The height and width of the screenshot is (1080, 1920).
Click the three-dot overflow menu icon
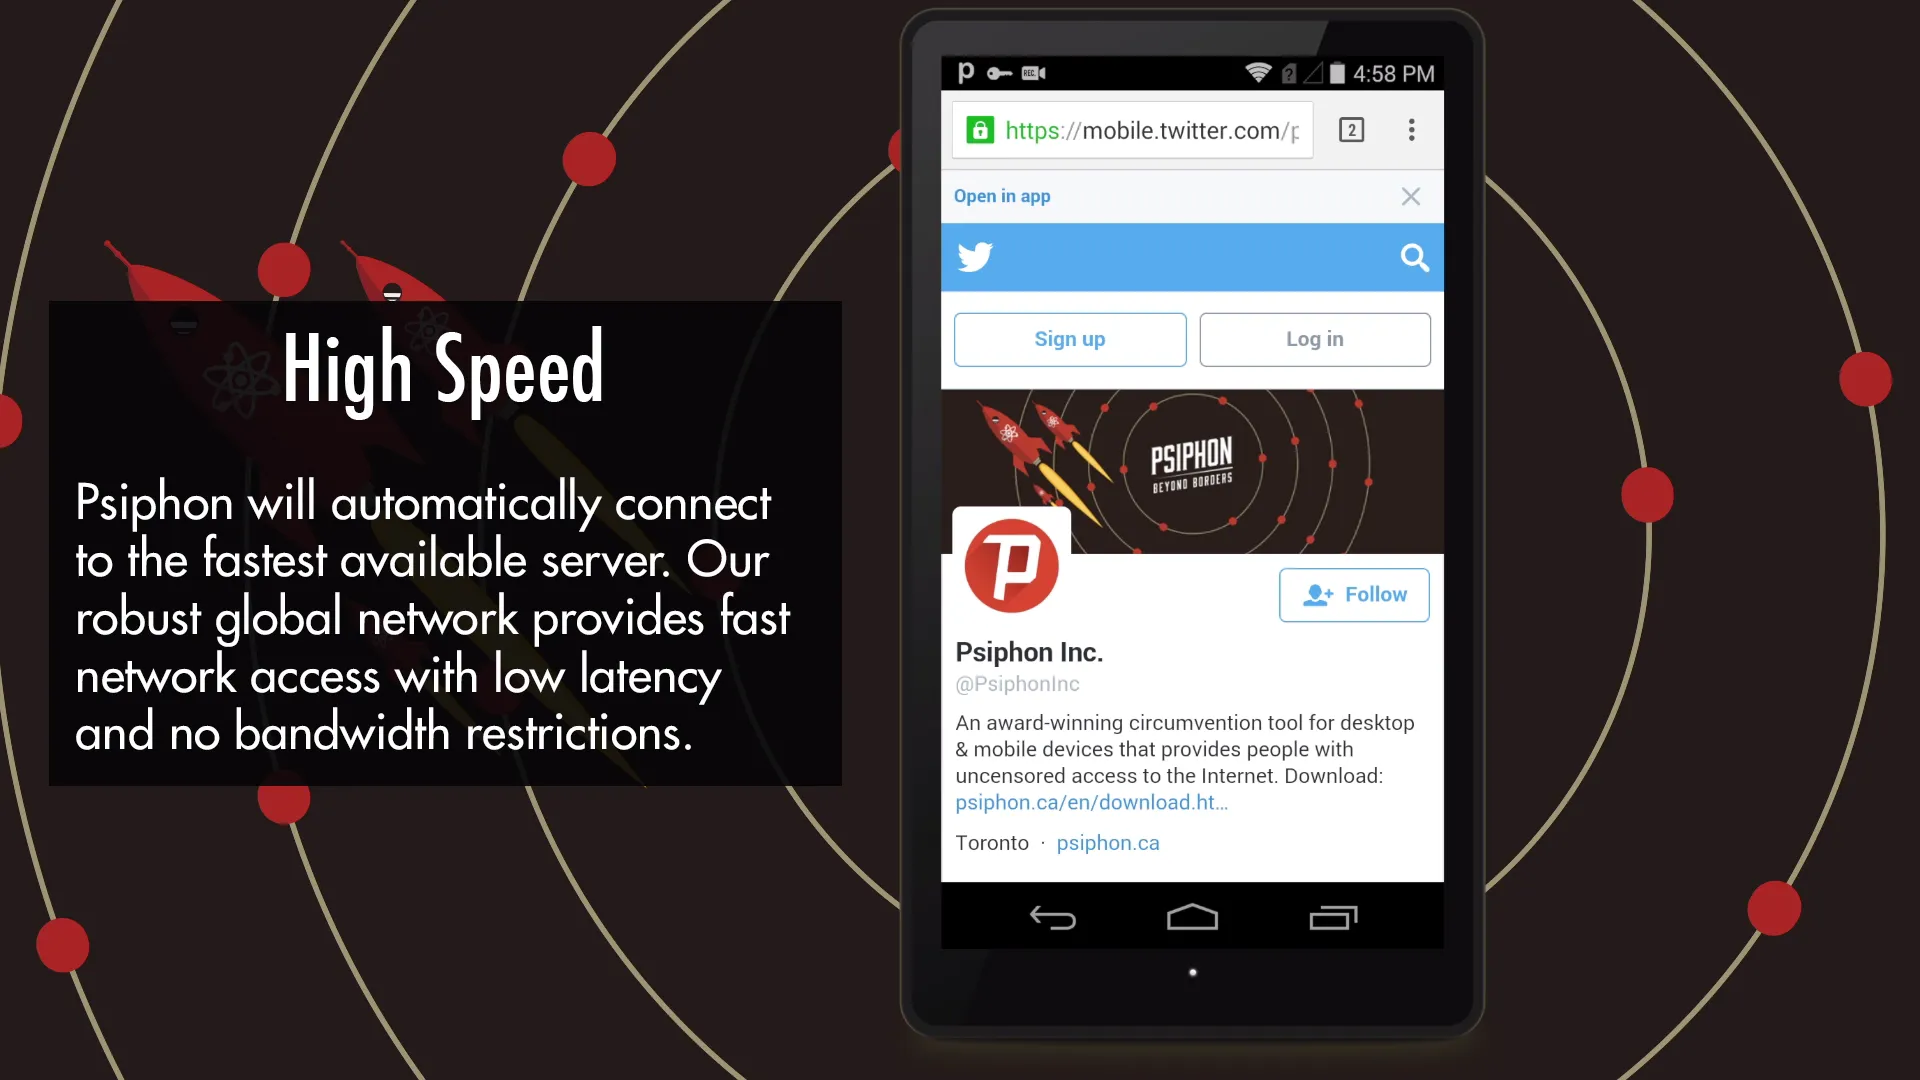click(x=1410, y=129)
